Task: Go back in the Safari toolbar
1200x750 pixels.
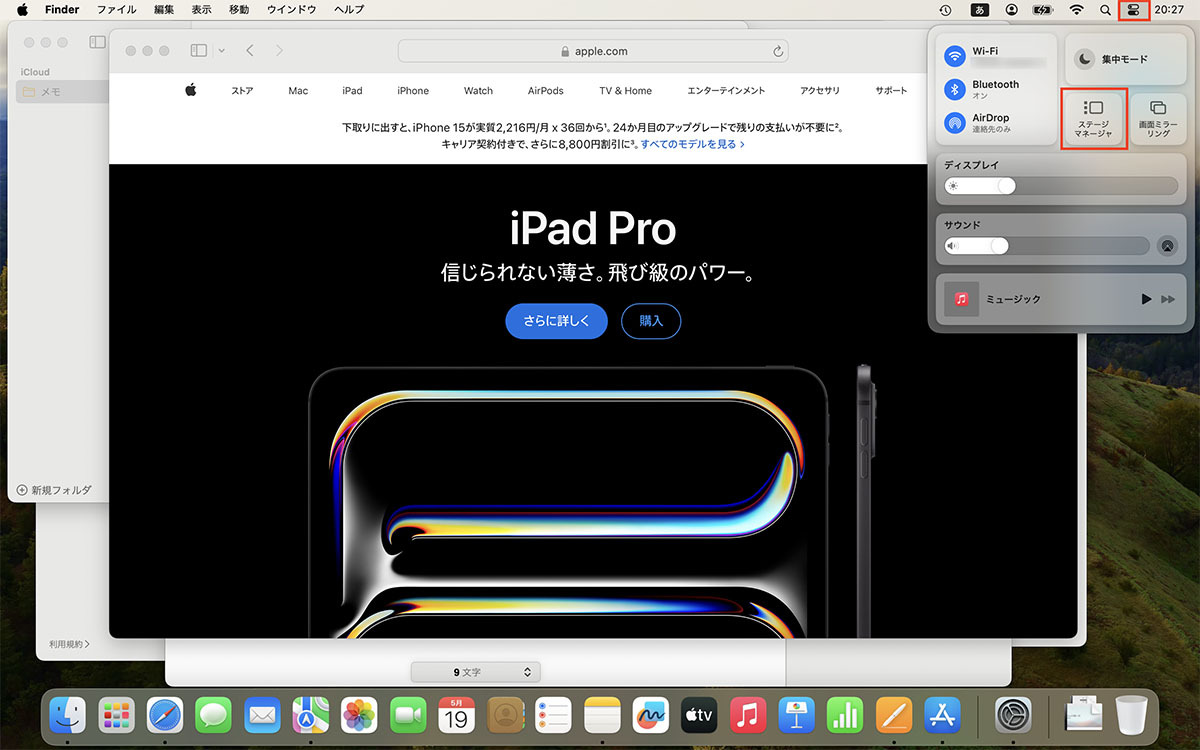Action: pos(250,50)
